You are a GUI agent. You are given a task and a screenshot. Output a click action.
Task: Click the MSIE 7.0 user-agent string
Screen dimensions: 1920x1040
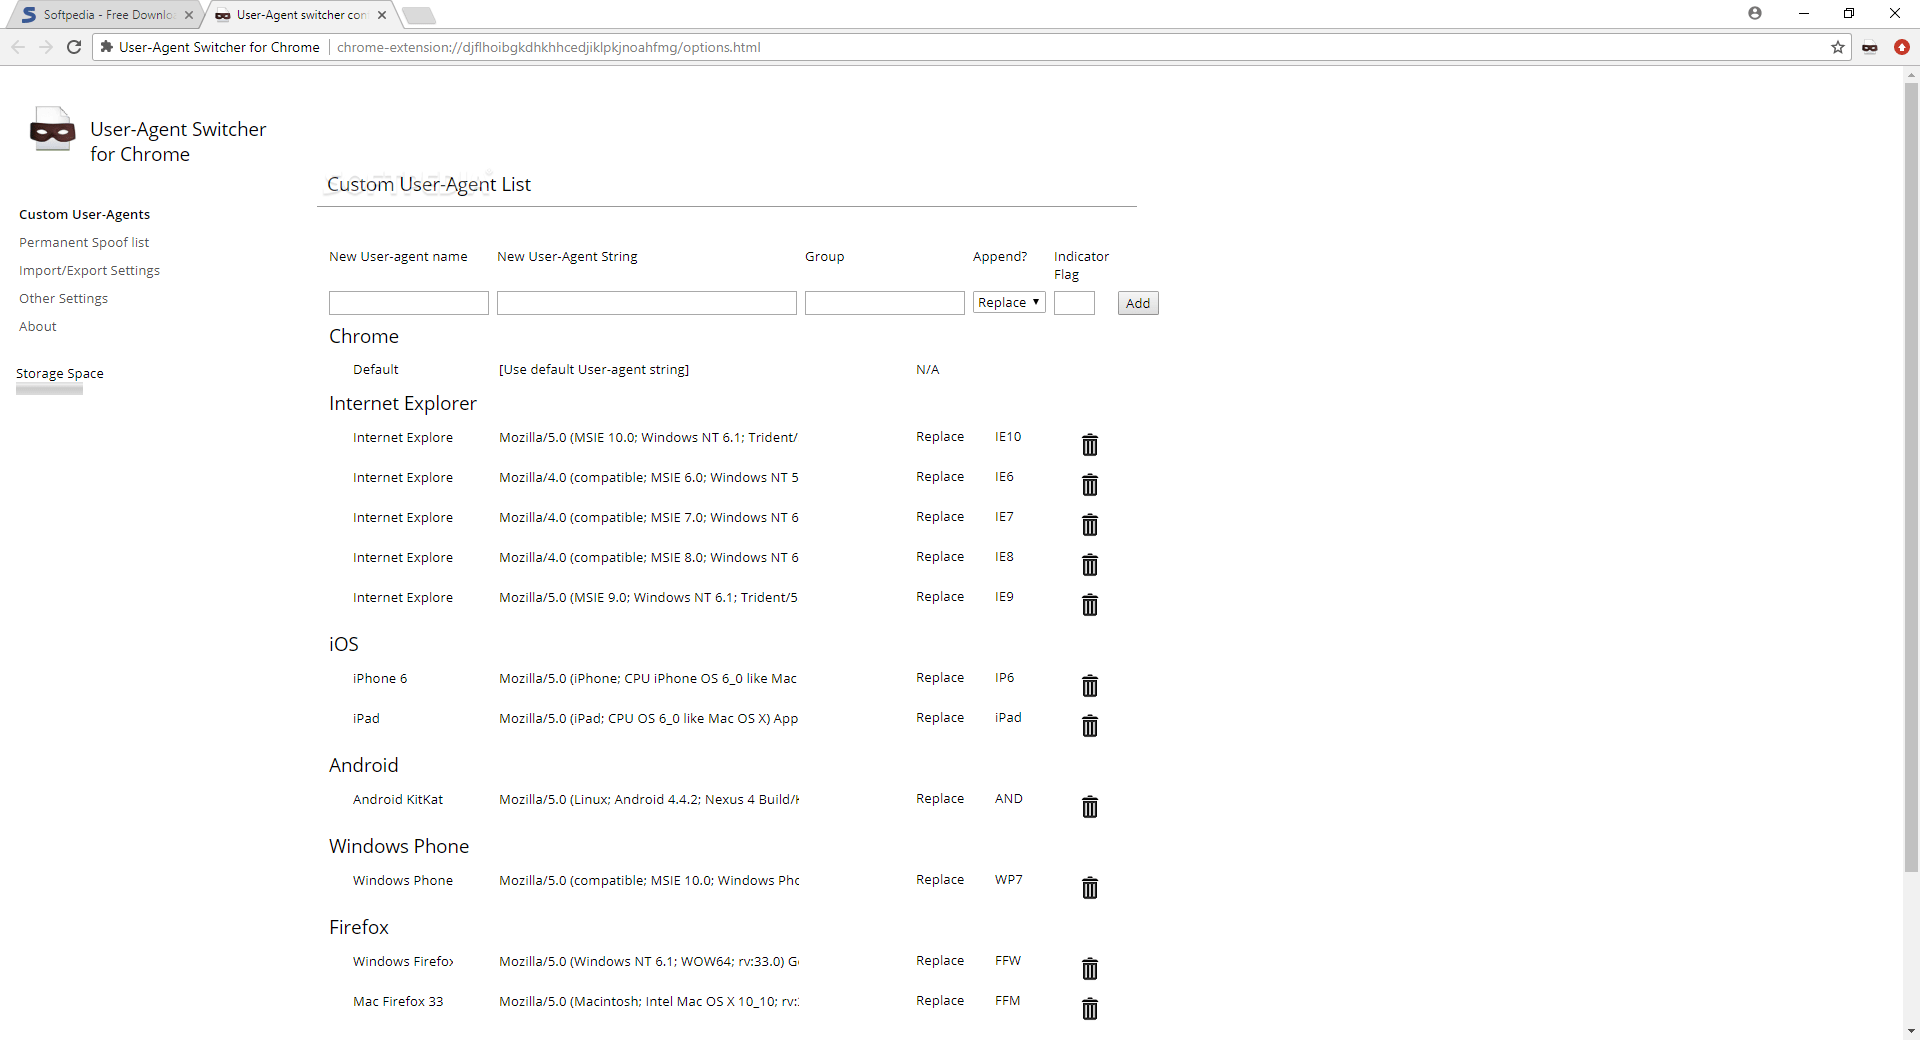click(x=649, y=517)
